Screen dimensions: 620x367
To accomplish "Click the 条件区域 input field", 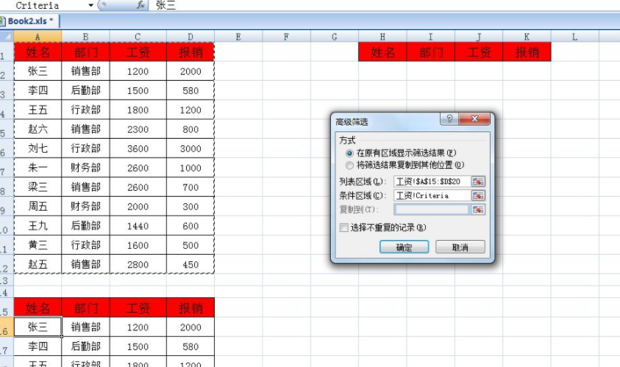I will click(432, 195).
